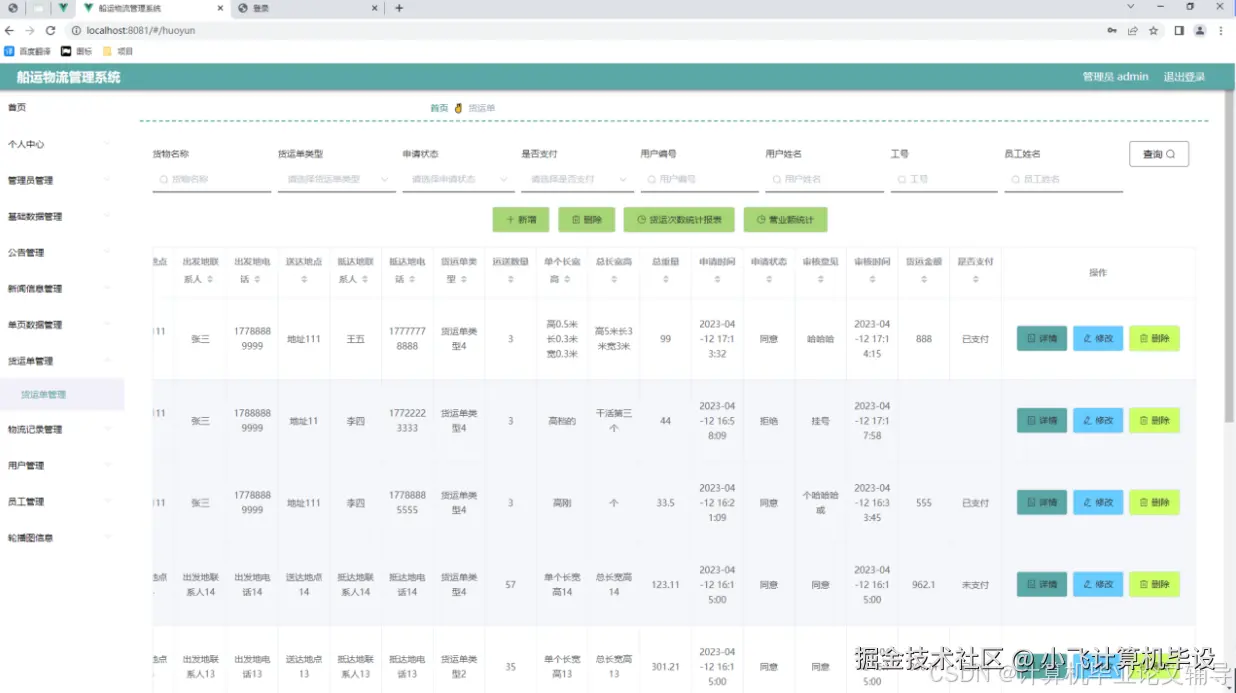Click the 查询 search button
This screenshot has height=693, width=1236.
tap(1159, 154)
